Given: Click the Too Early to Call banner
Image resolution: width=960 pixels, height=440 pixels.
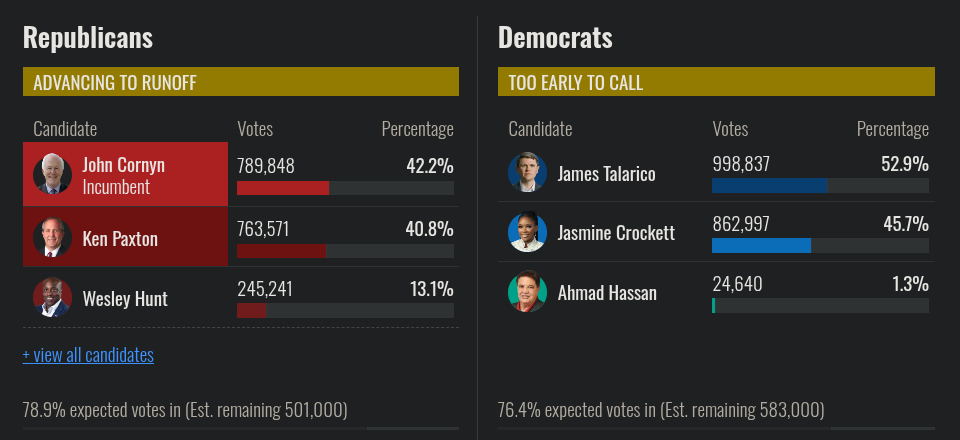Looking at the screenshot, I should (716, 82).
